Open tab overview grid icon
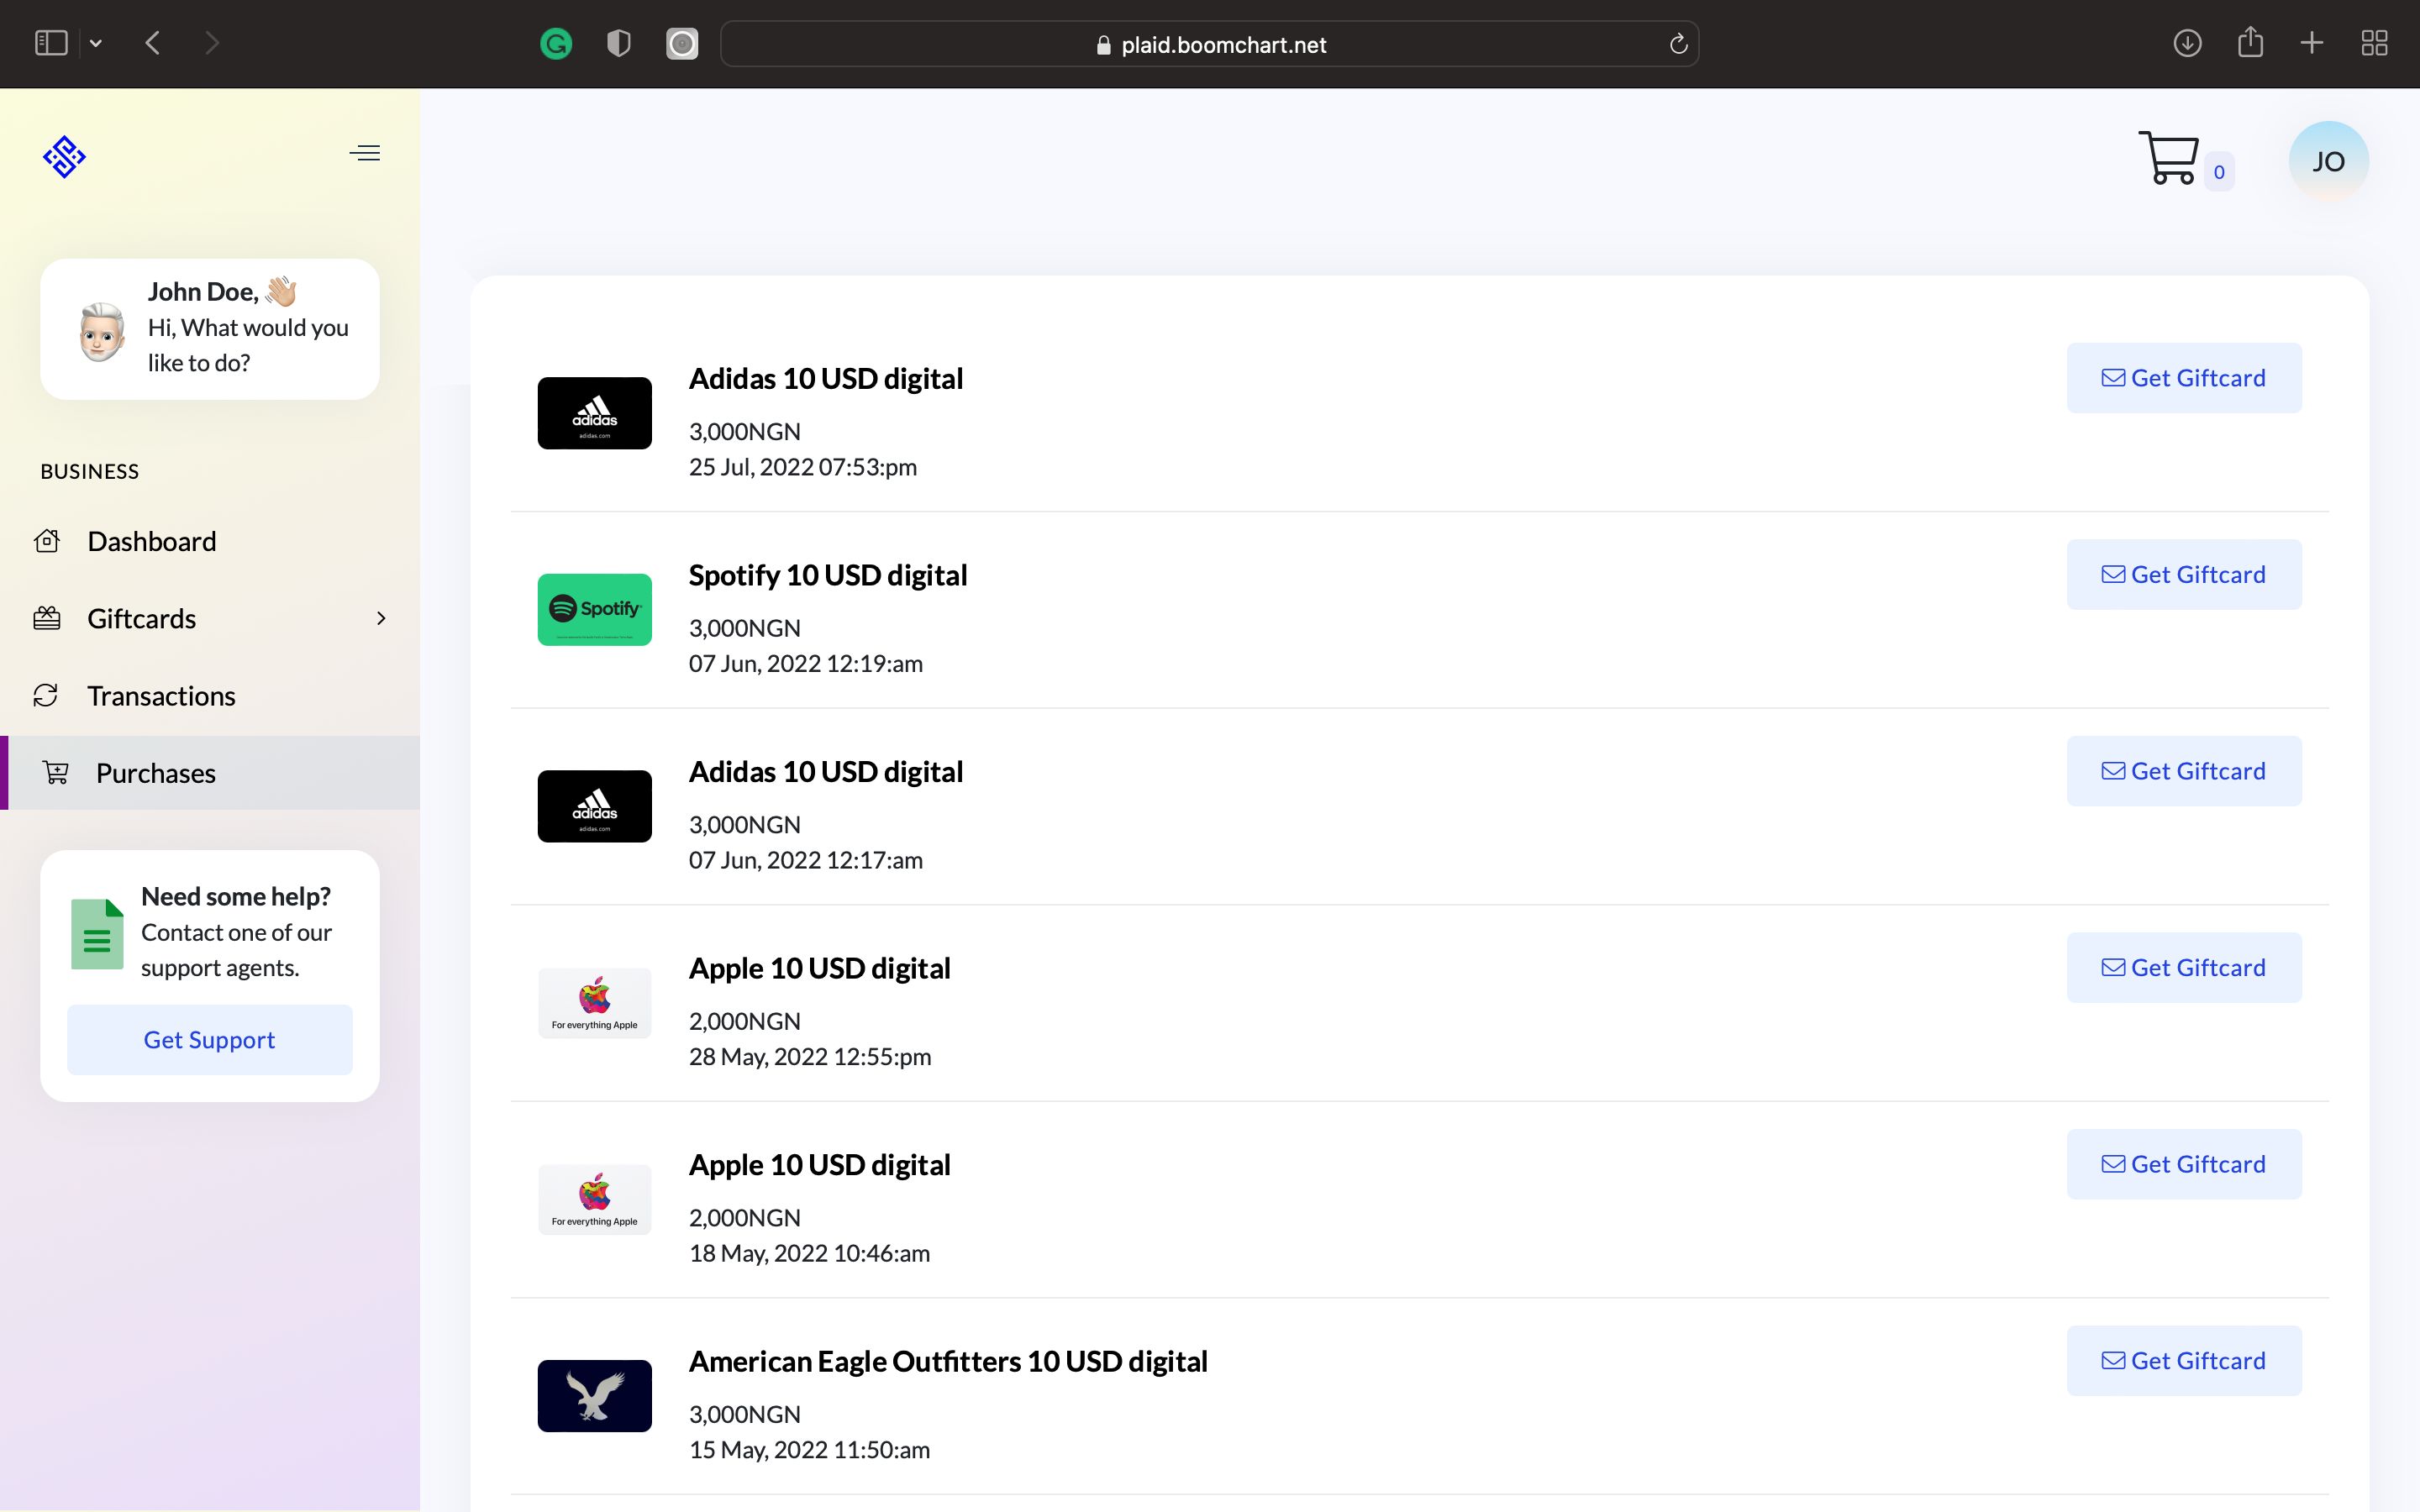Viewport: 2420px width, 1512px height. point(2374,43)
